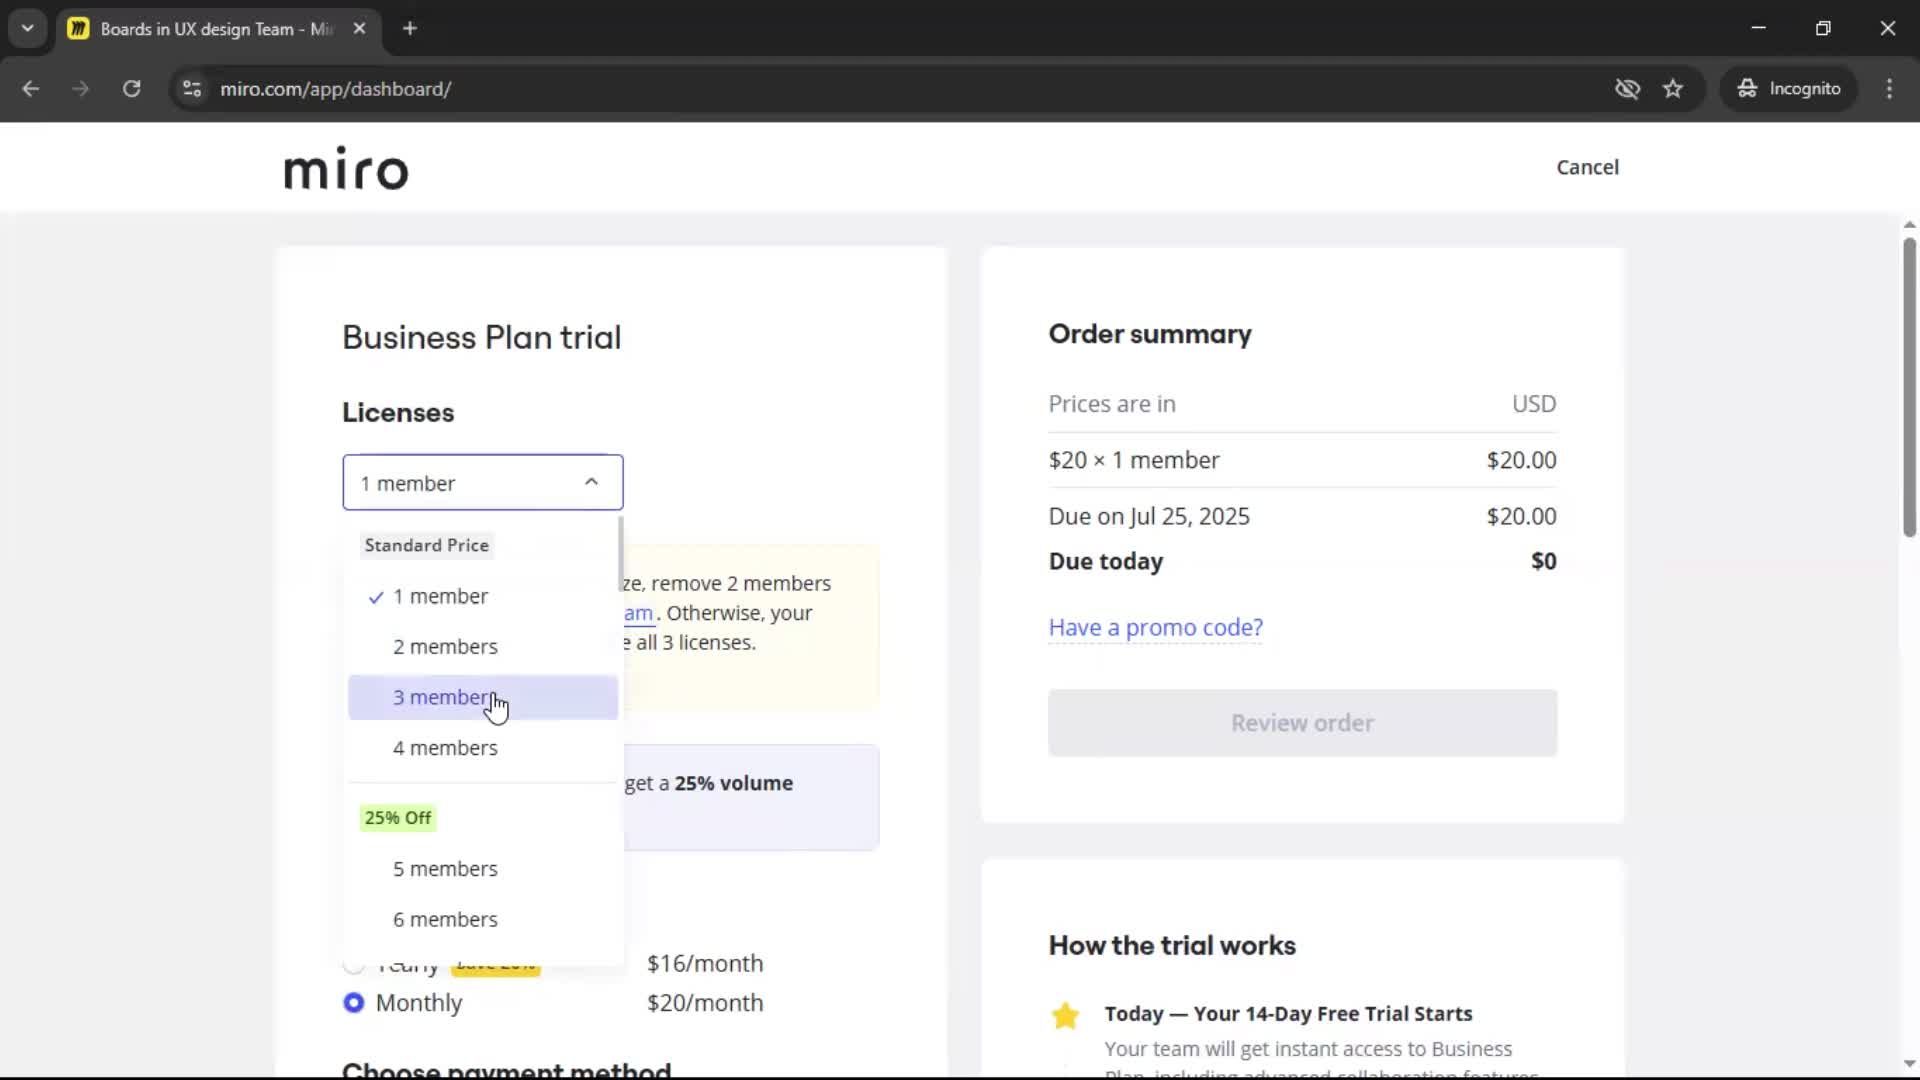
Task: Click the tracking protection eye icon
Action: [x=1627, y=89]
